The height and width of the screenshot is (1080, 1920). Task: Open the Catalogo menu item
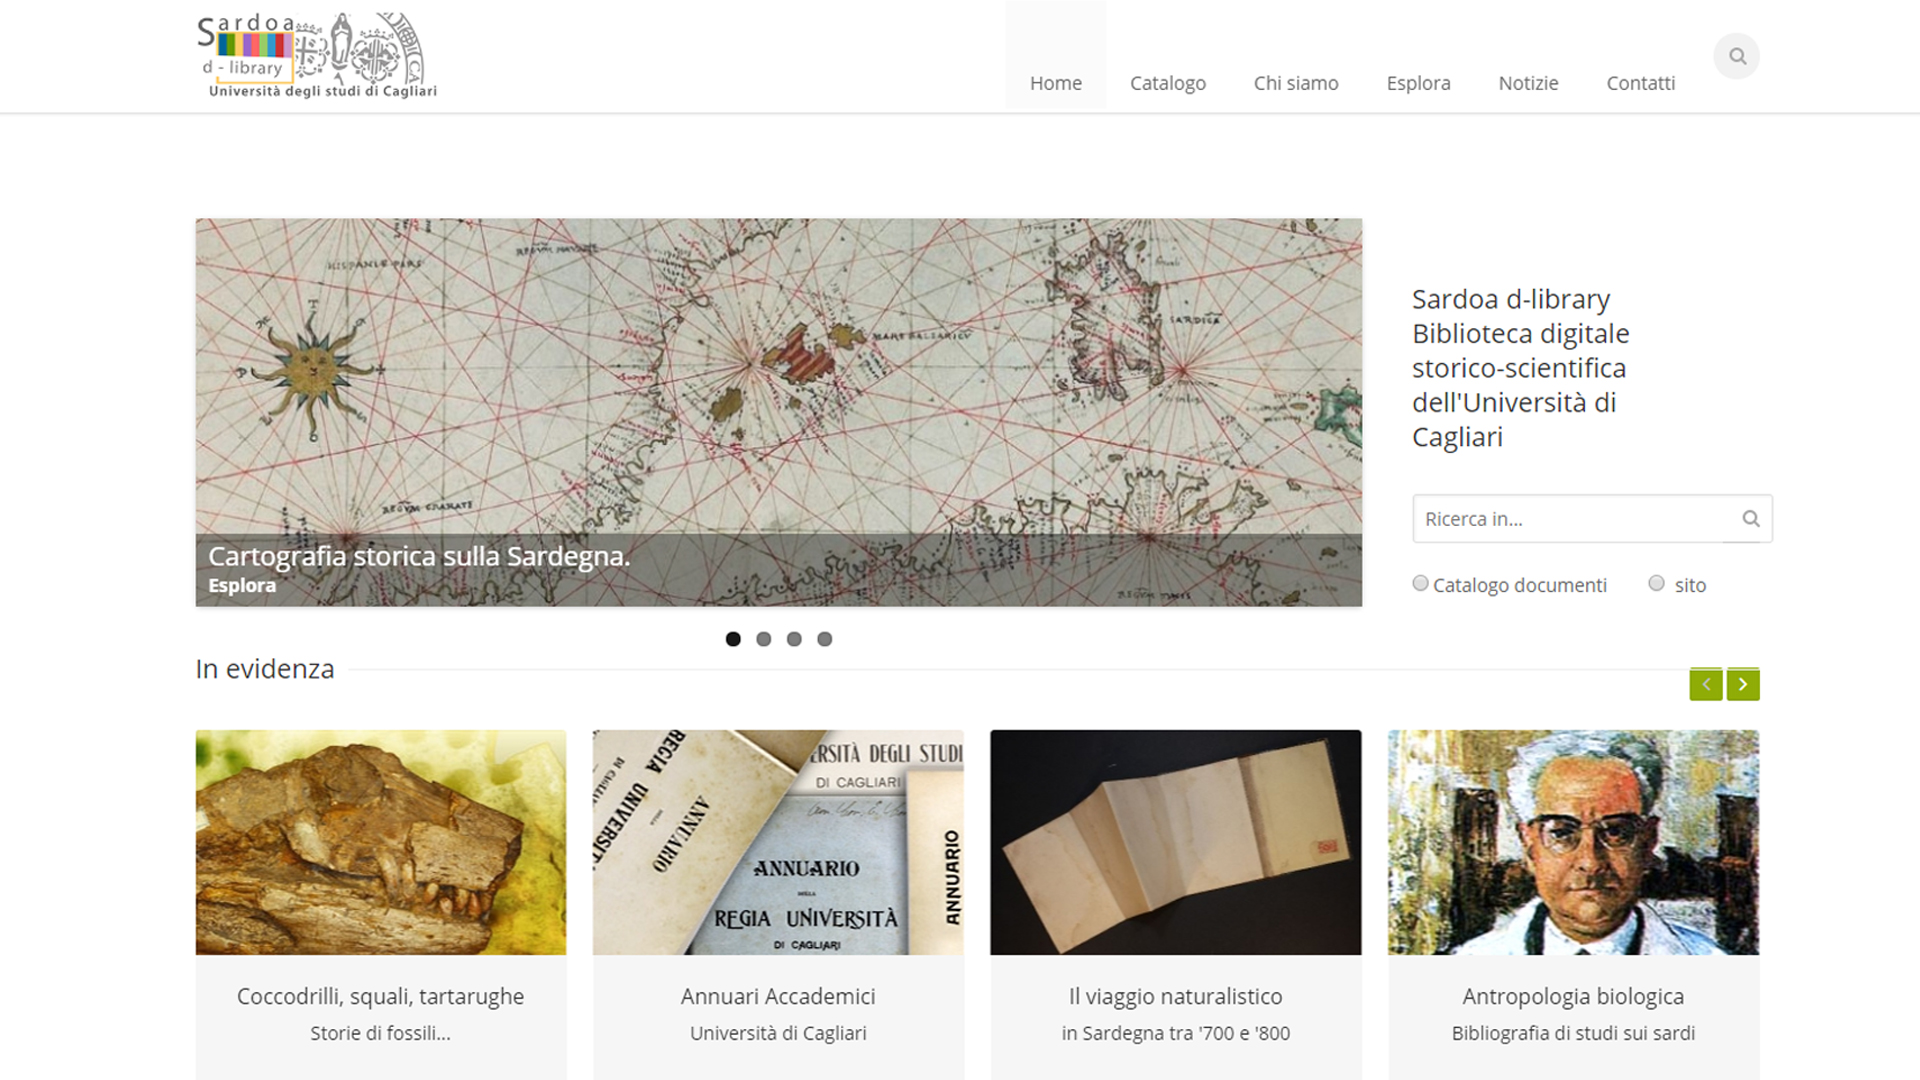tap(1168, 83)
